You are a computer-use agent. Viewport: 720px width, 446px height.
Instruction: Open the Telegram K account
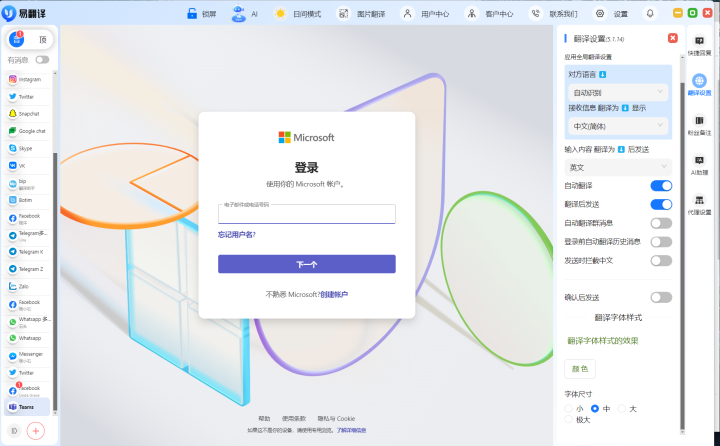tap(28, 252)
